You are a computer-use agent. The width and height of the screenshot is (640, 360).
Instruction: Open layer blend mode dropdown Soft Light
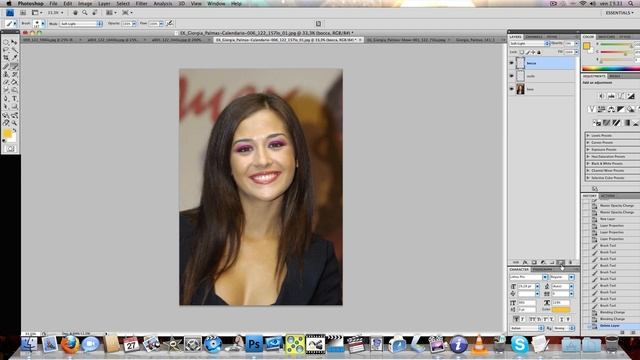(x=529, y=43)
